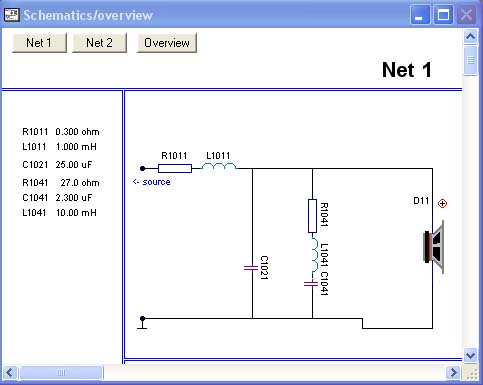
Task: Click the red positive polarity marker near D11
Action: [442, 203]
